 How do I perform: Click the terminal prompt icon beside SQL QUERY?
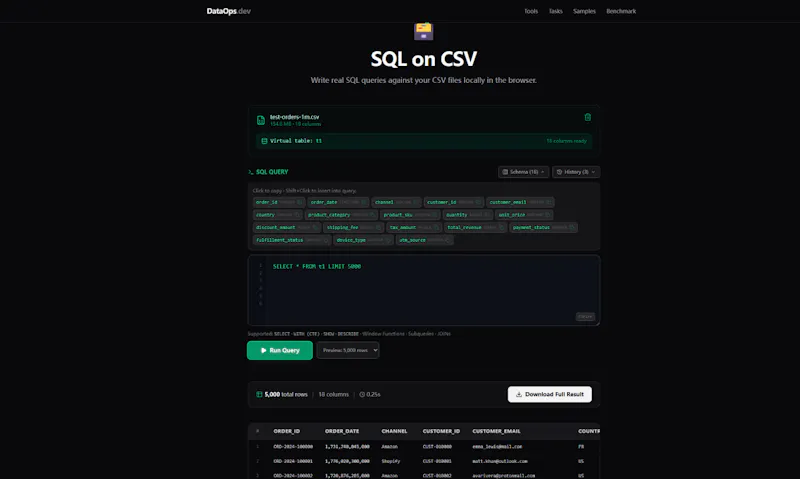click(251, 172)
